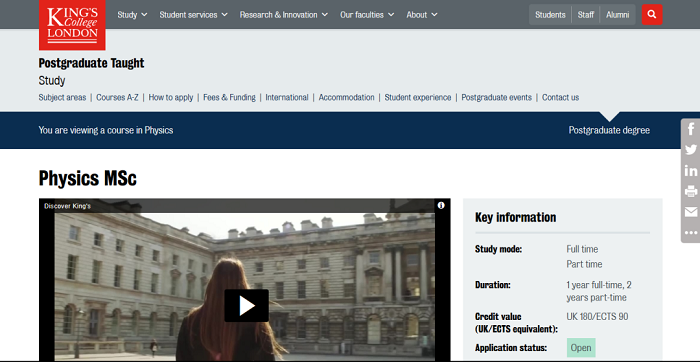Click the video info icon
Screen dimensions: 700x362
pyautogui.click(x=441, y=205)
